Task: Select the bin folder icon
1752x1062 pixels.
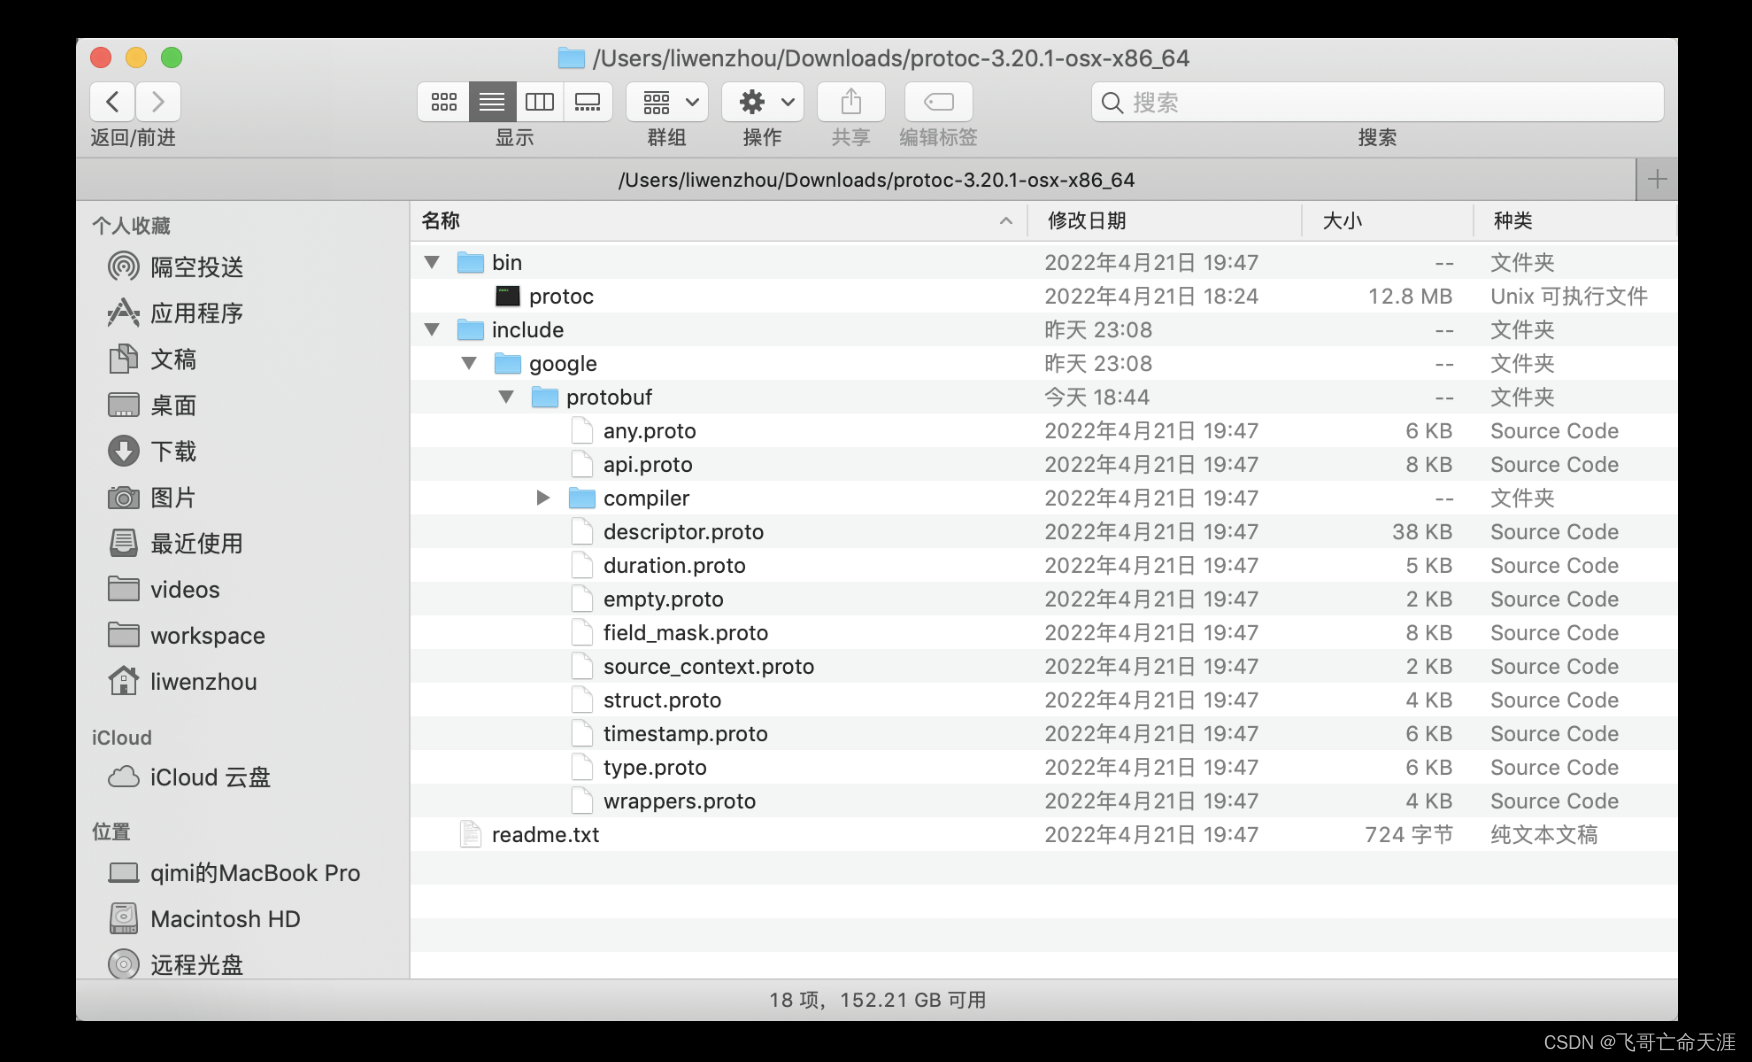Action: point(470,262)
